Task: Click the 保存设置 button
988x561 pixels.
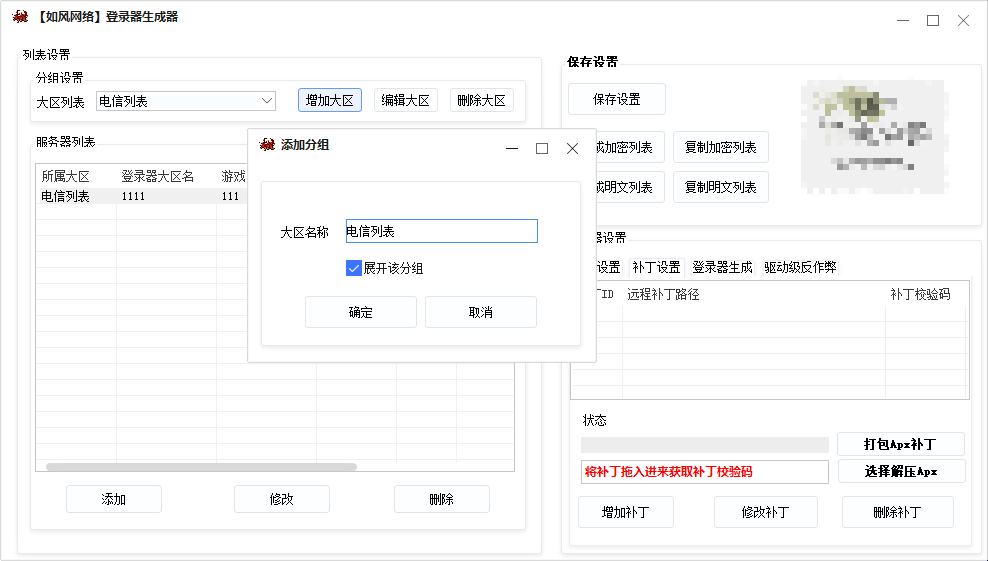Action: tap(616, 99)
